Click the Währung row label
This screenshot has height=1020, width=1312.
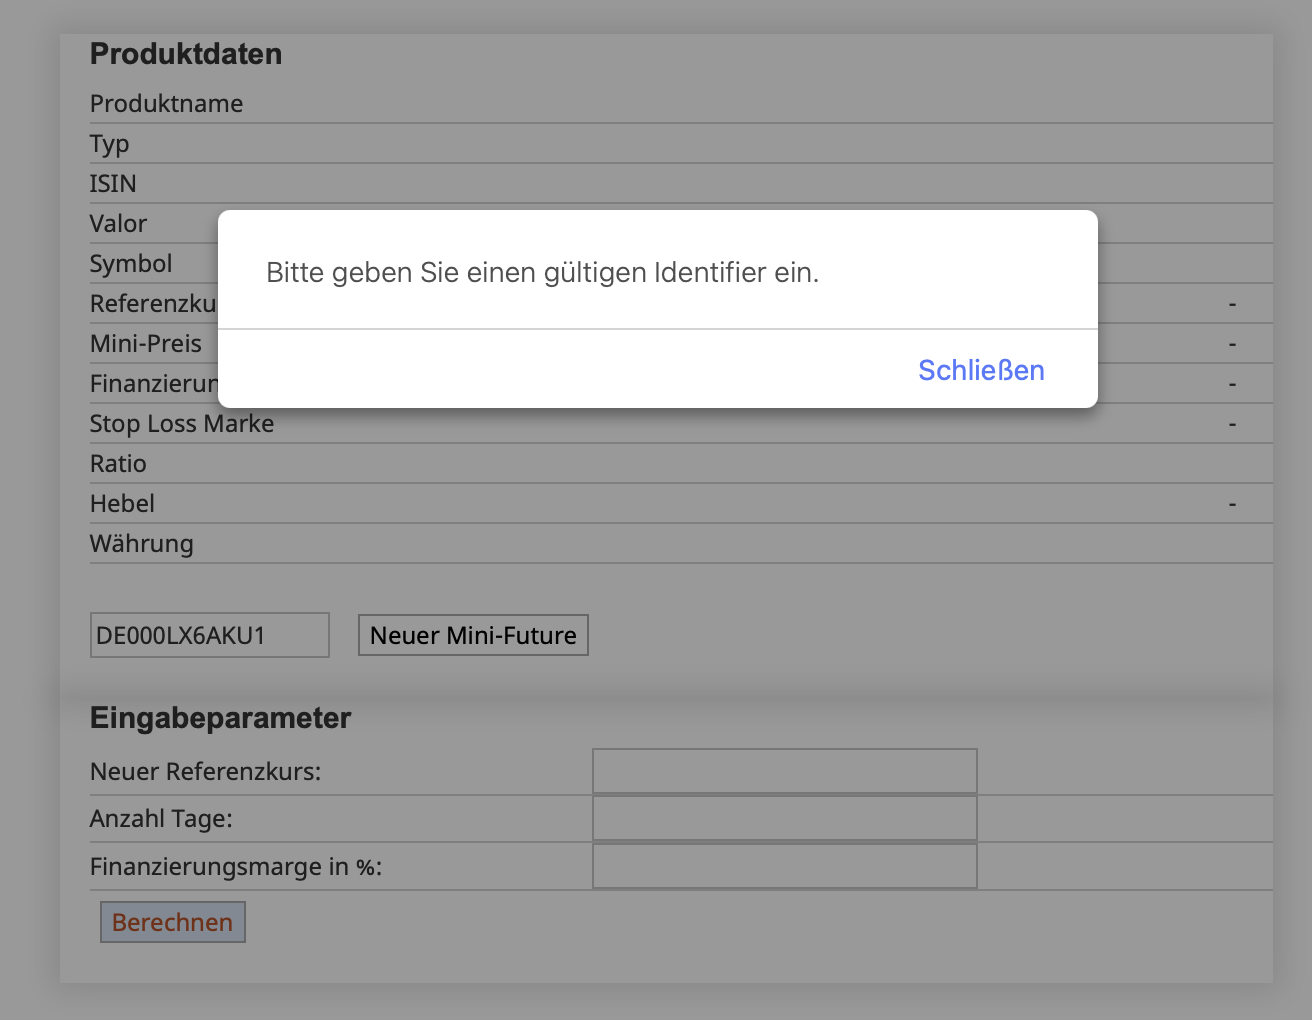coord(141,544)
